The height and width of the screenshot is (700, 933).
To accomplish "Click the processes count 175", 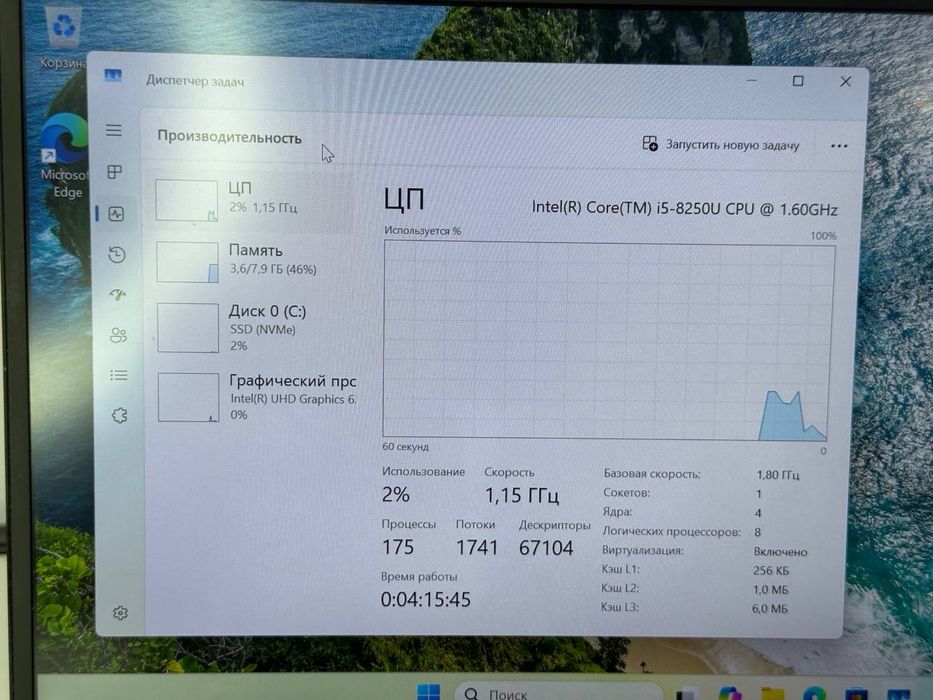I will tap(397, 547).
